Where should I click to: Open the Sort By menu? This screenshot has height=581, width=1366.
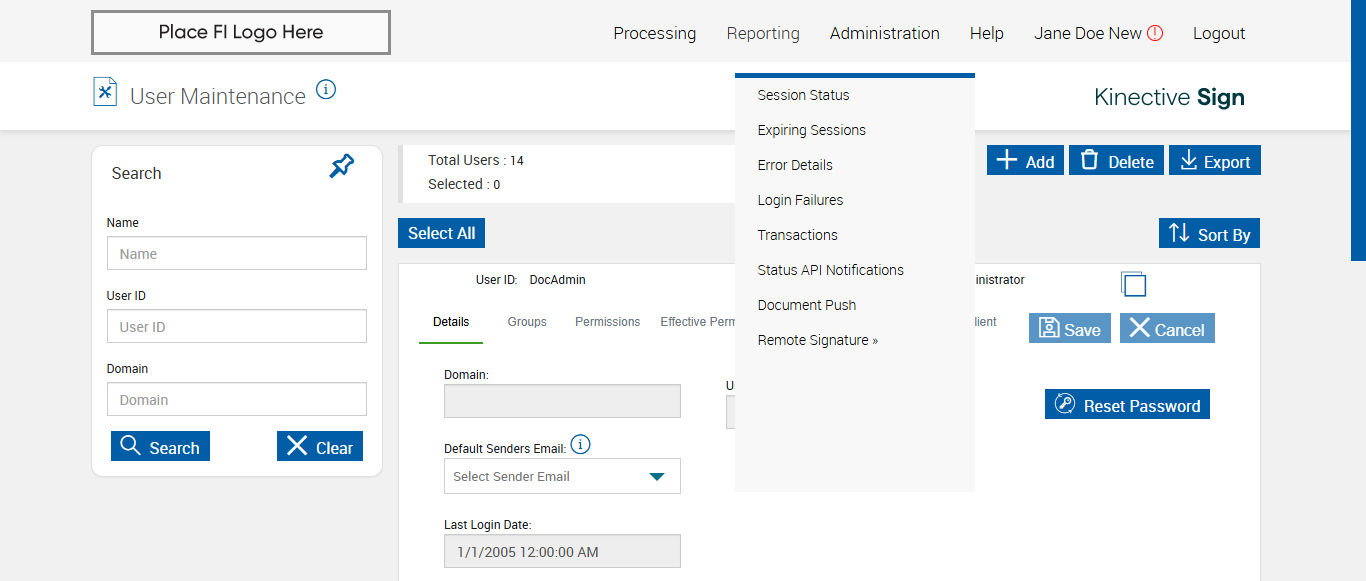(x=1209, y=234)
